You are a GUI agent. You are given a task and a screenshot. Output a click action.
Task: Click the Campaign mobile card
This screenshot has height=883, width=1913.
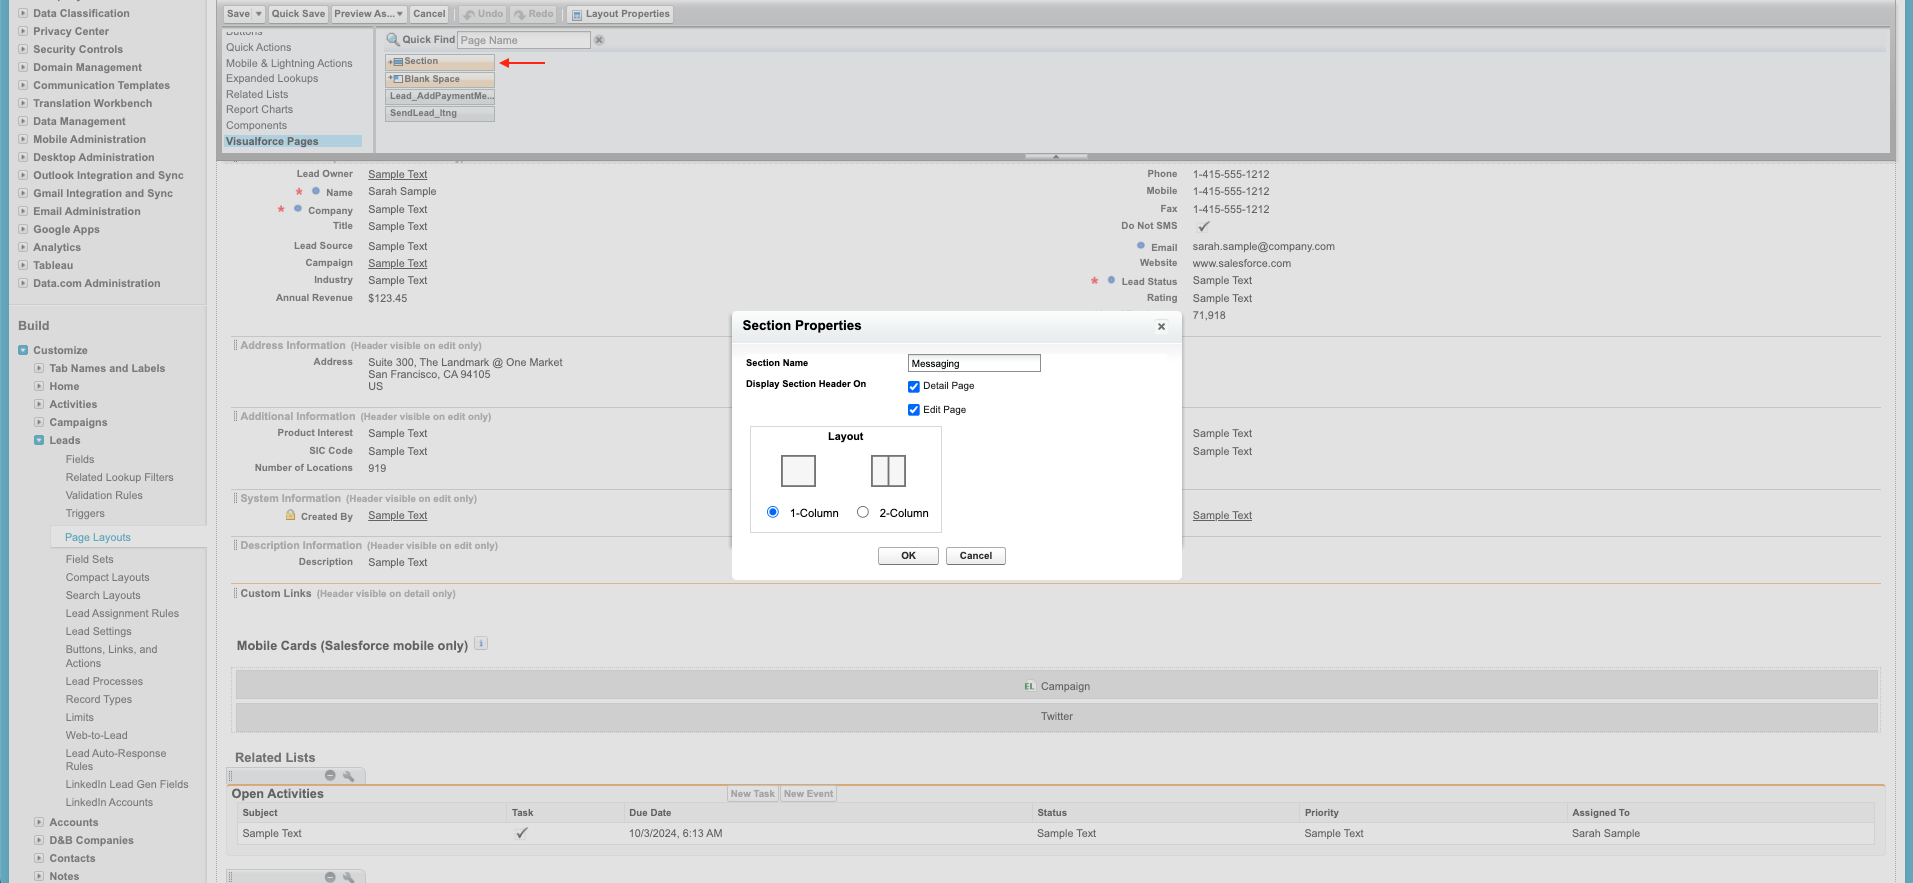(1057, 686)
